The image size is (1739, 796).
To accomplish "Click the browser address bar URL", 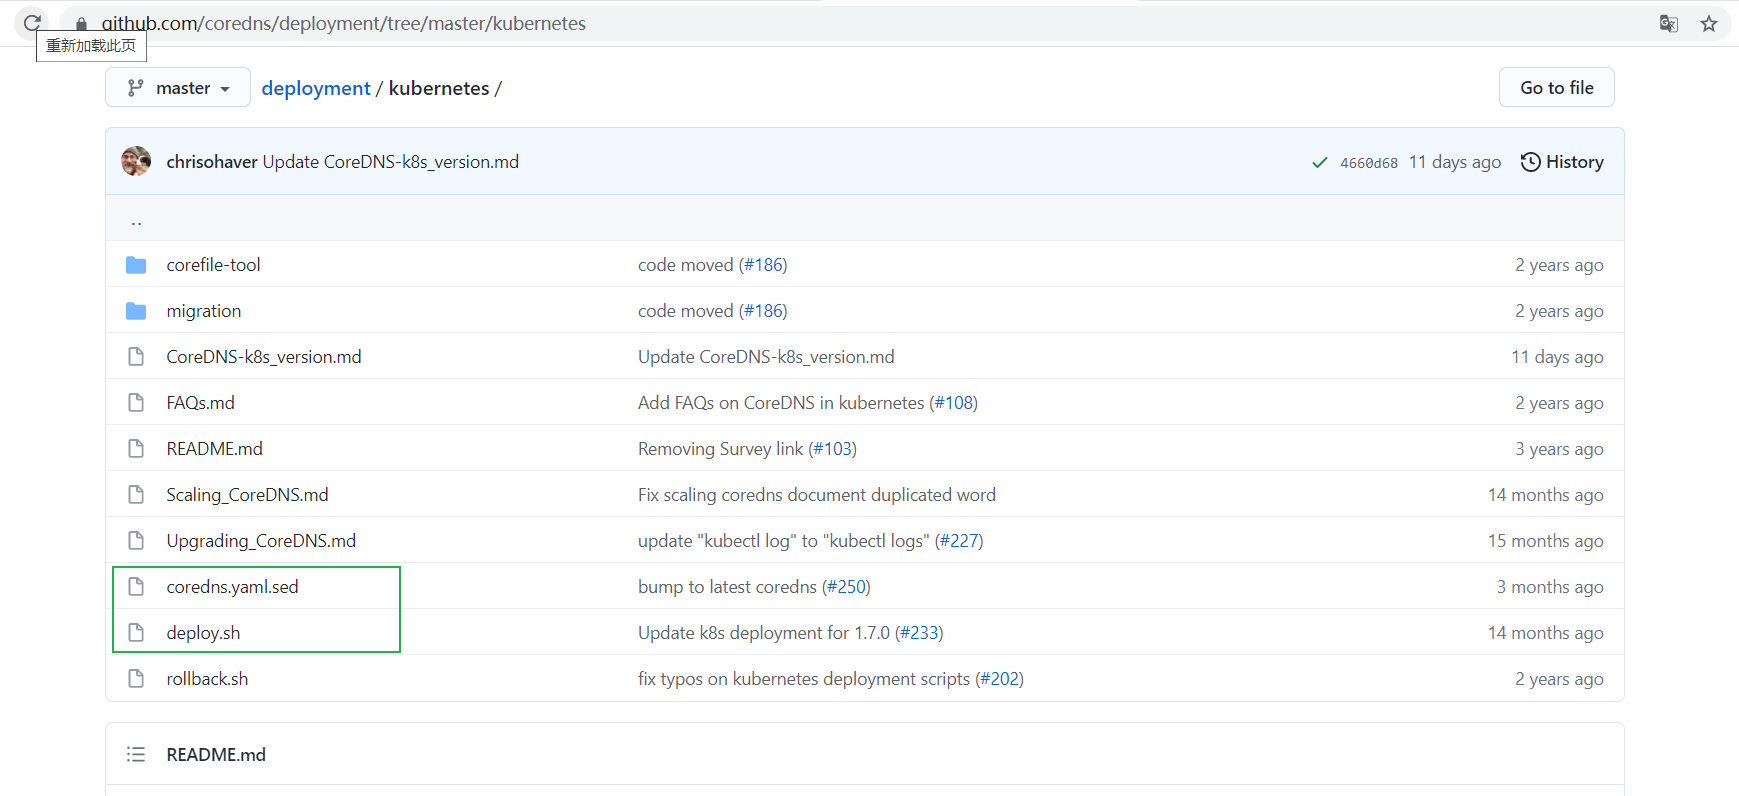I will [x=343, y=23].
